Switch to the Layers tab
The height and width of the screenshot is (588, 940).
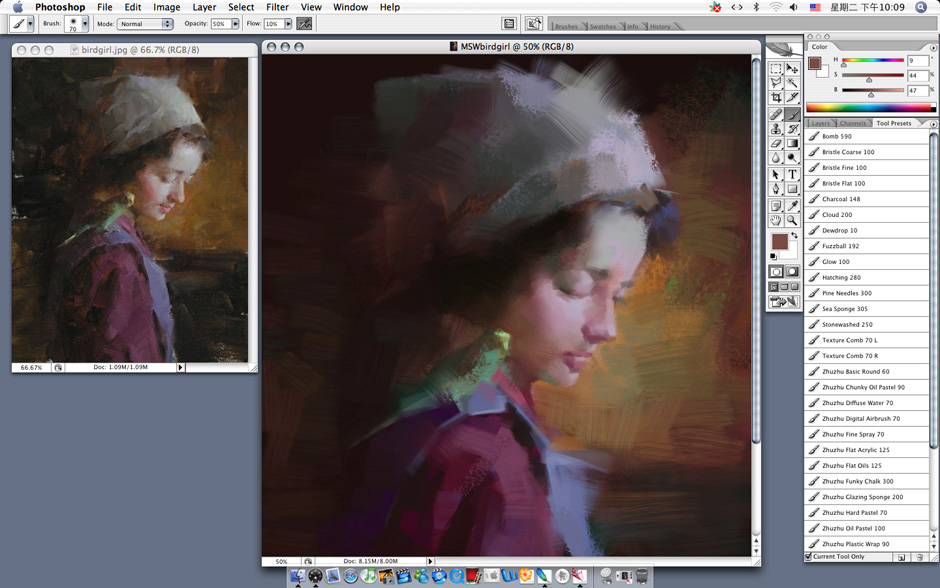[821, 123]
